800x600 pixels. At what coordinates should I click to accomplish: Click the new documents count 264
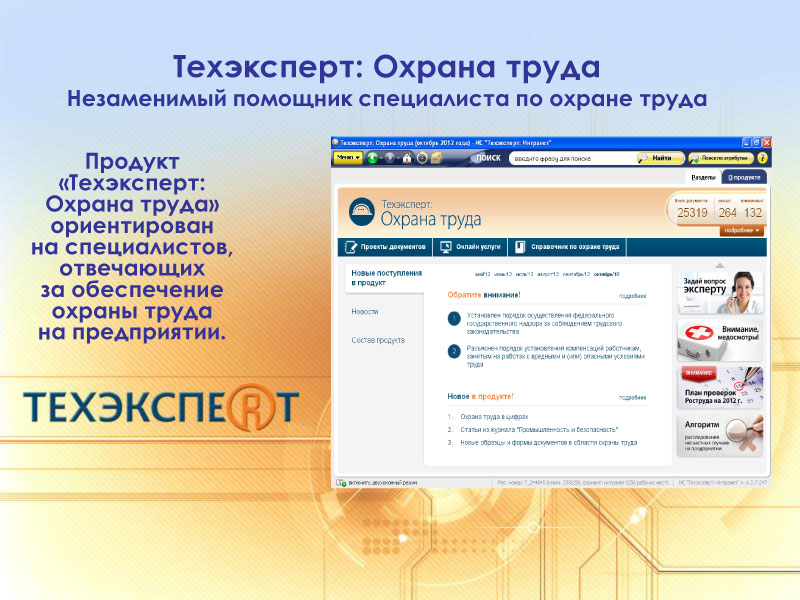pos(728,213)
